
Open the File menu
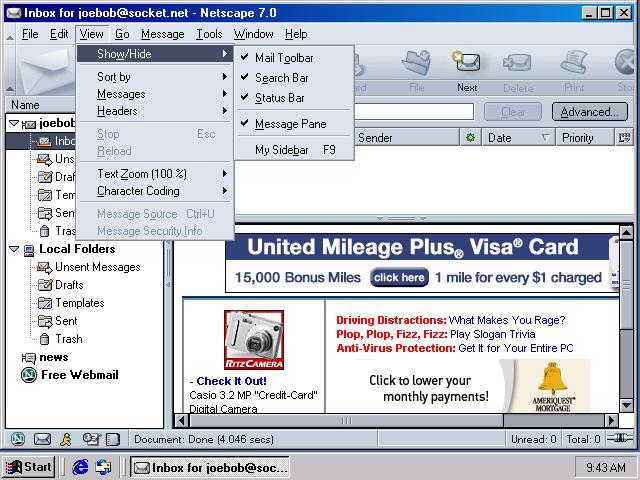(x=30, y=34)
